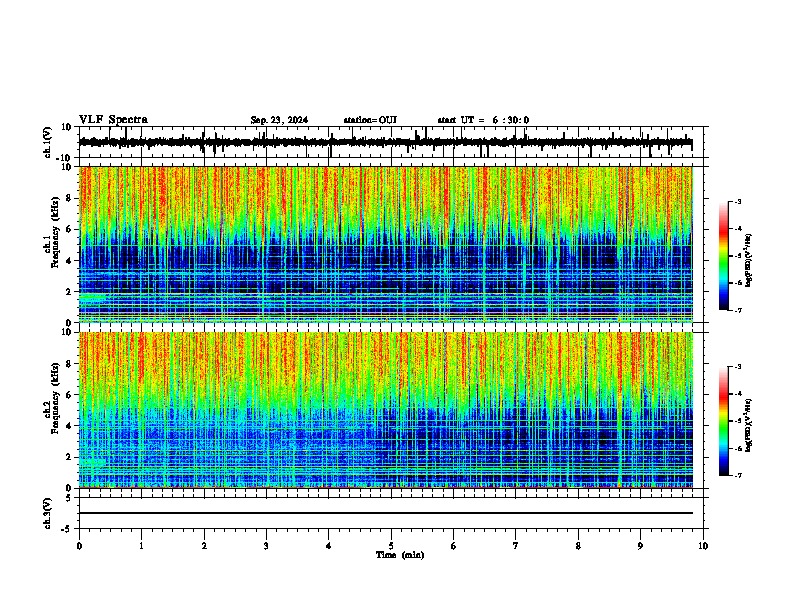Click the "-7" label on ch.2 color scale
The width and height of the screenshot is (792, 612).
737,476
